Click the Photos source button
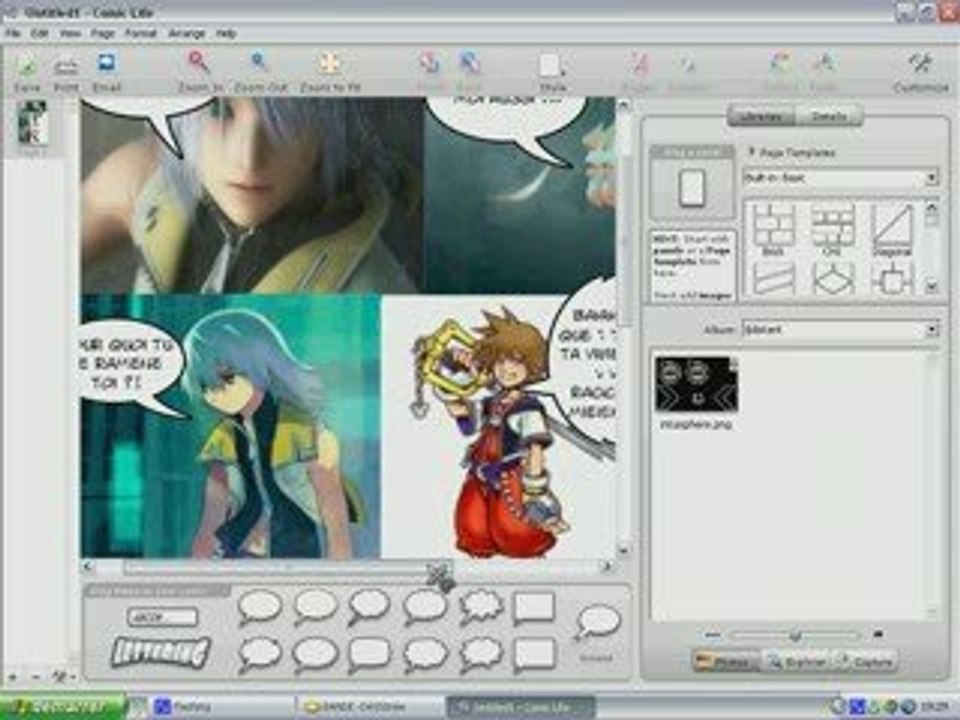Screen dimensions: 960x720 (724, 662)
